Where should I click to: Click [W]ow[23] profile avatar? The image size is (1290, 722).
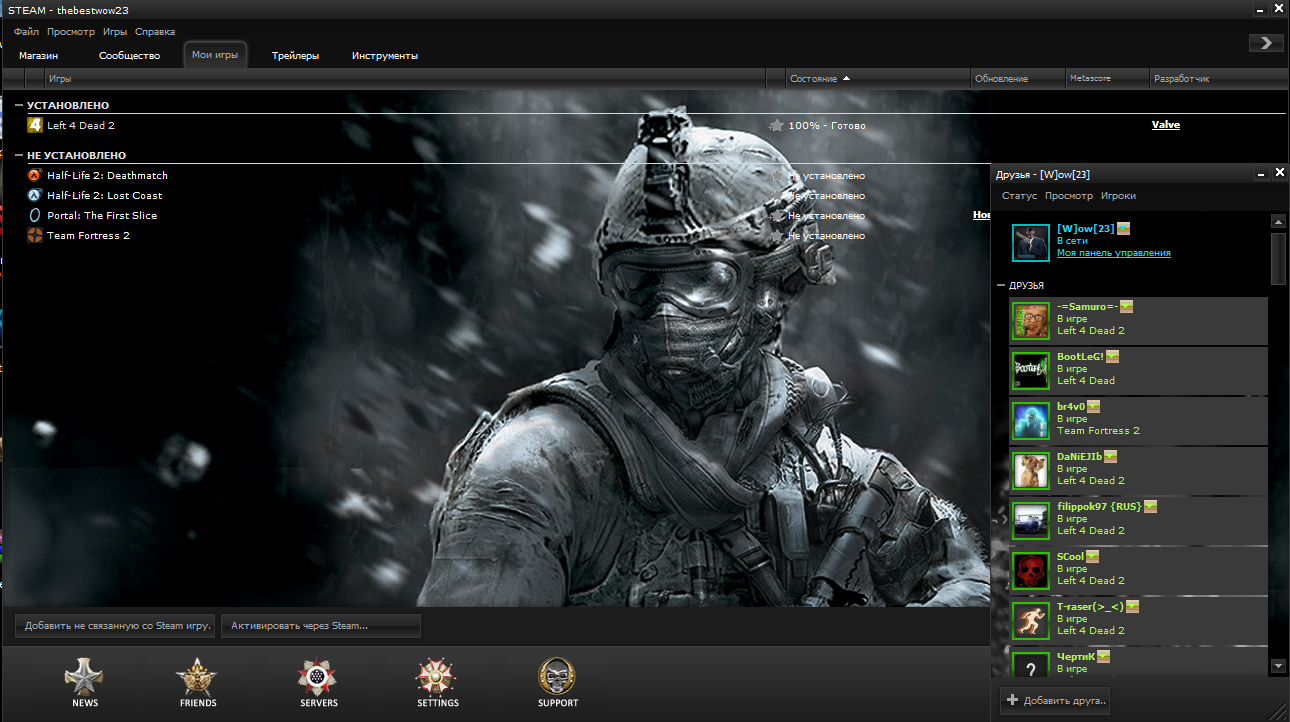1031,242
